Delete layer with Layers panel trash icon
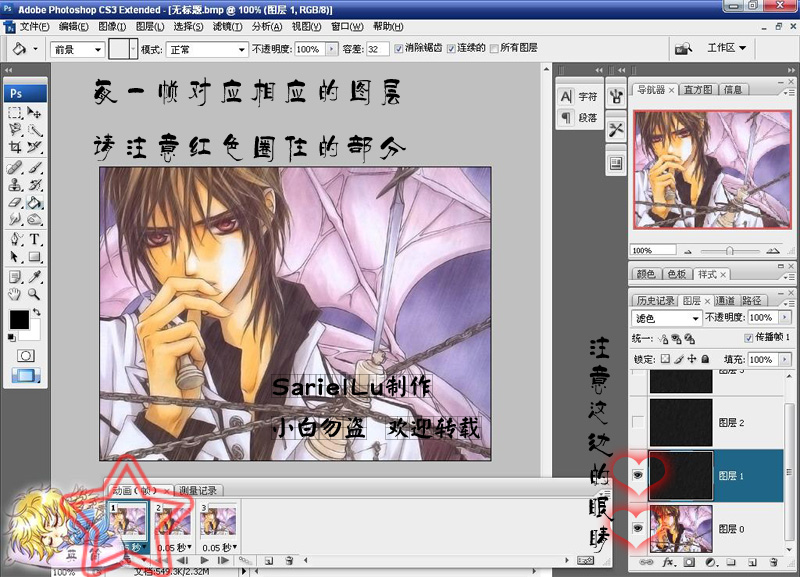Viewport: 800px width, 577px height. coord(773,562)
